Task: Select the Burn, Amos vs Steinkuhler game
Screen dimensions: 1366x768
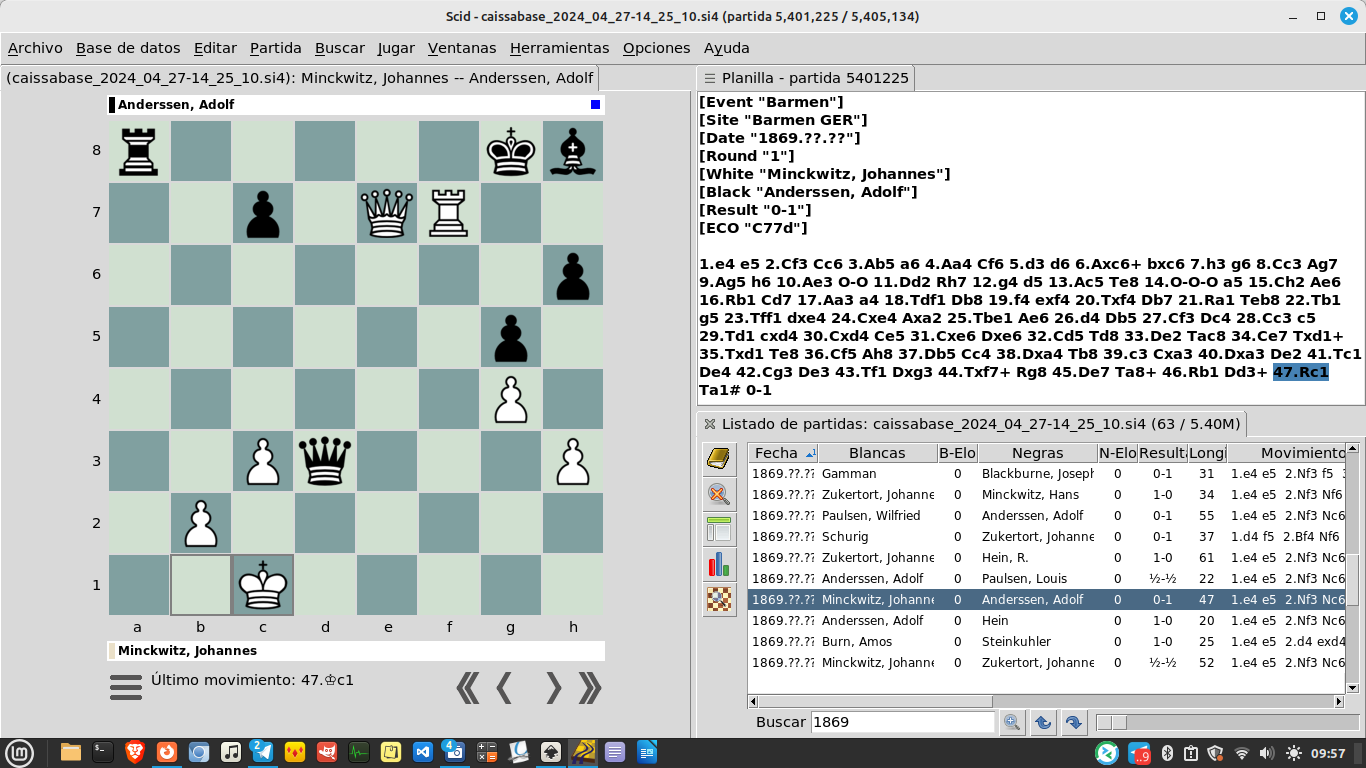Action: (x=1046, y=642)
